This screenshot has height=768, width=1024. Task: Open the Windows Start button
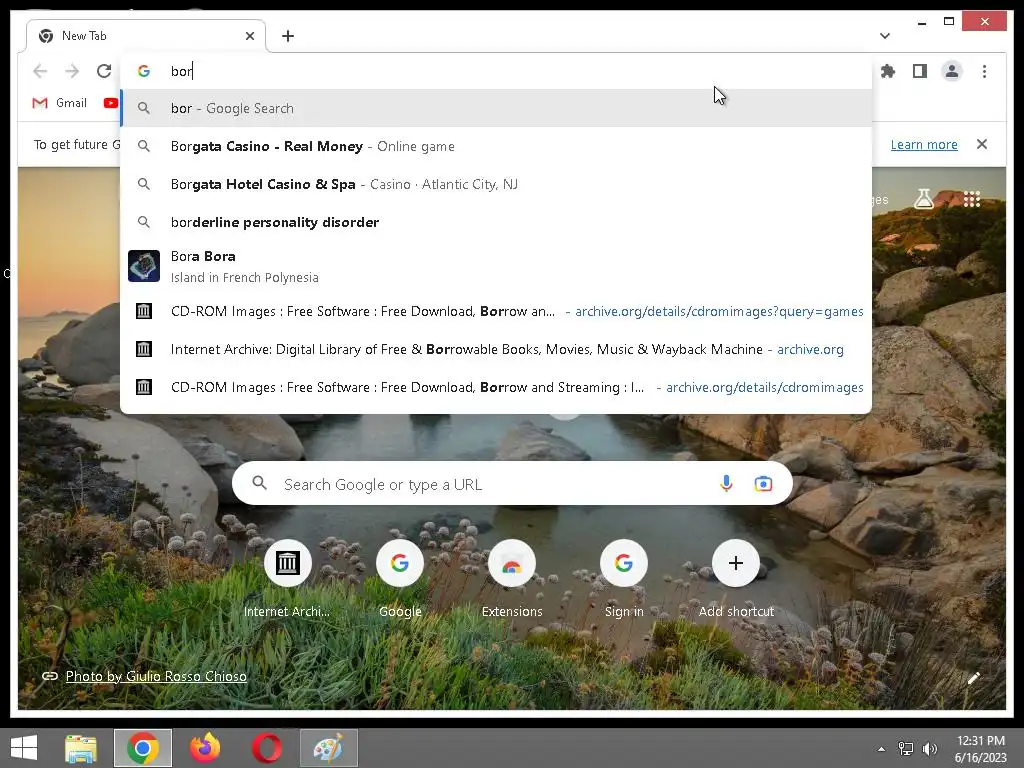[x=24, y=748]
